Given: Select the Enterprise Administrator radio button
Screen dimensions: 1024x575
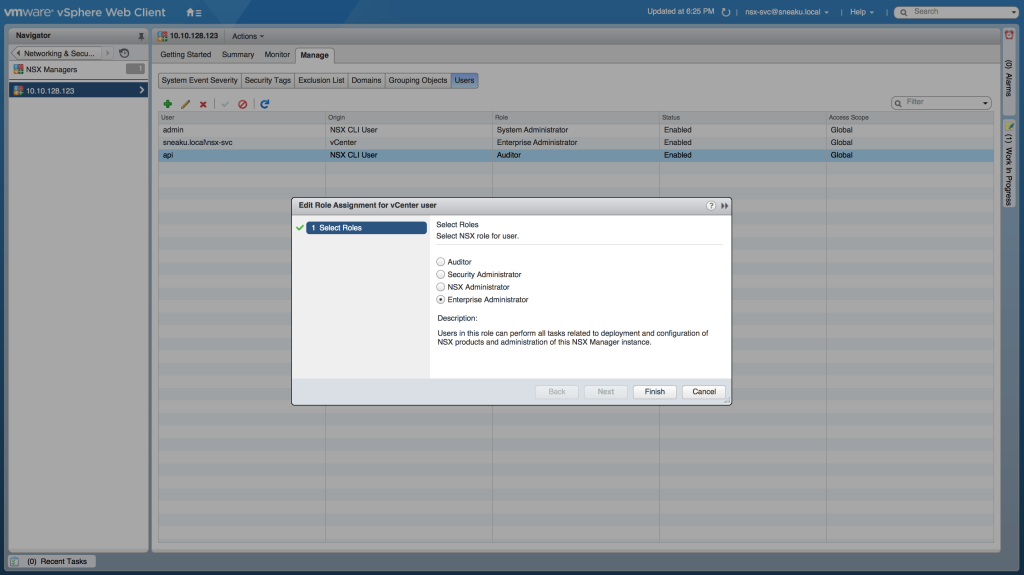Looking at the screenshot, I should [441, 299].
